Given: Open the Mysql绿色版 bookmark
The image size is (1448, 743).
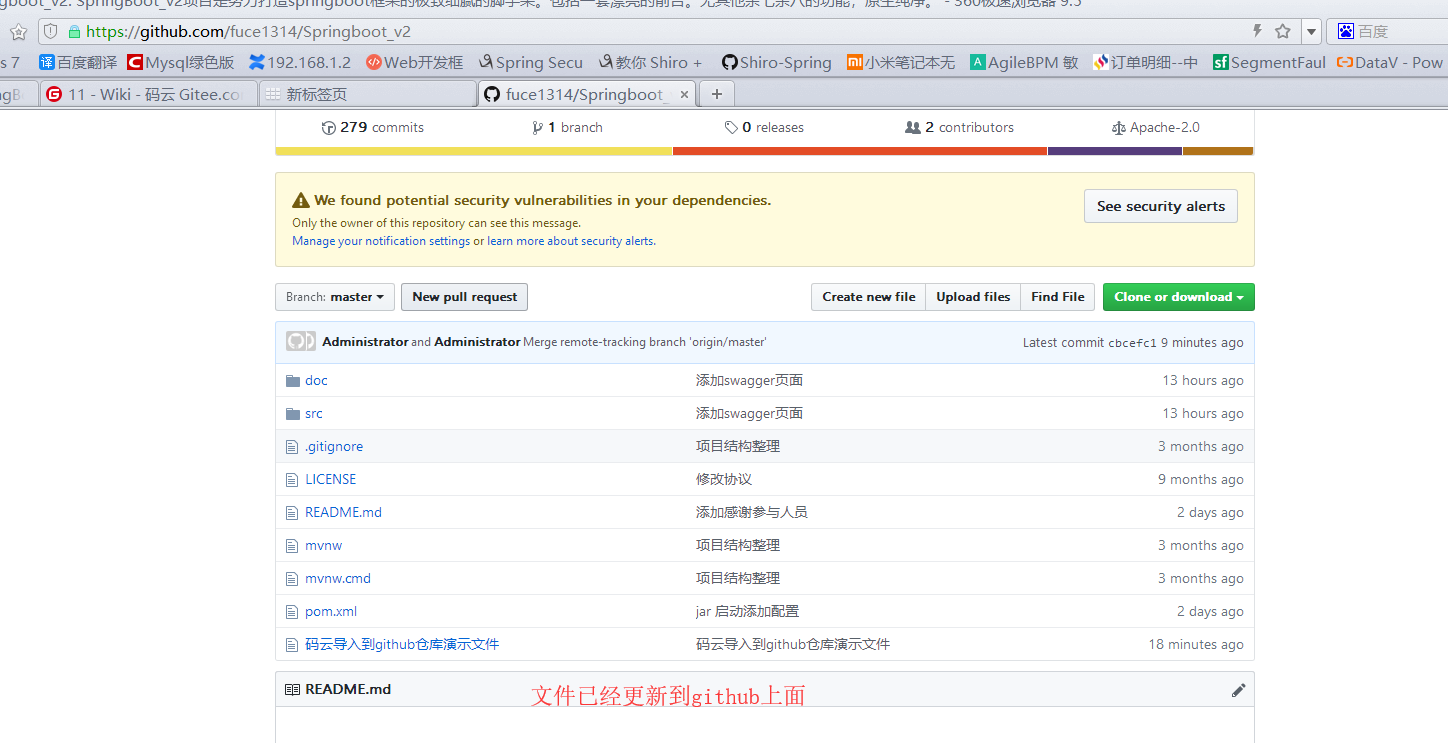Looking at the screenshot, I should [181, 62].
